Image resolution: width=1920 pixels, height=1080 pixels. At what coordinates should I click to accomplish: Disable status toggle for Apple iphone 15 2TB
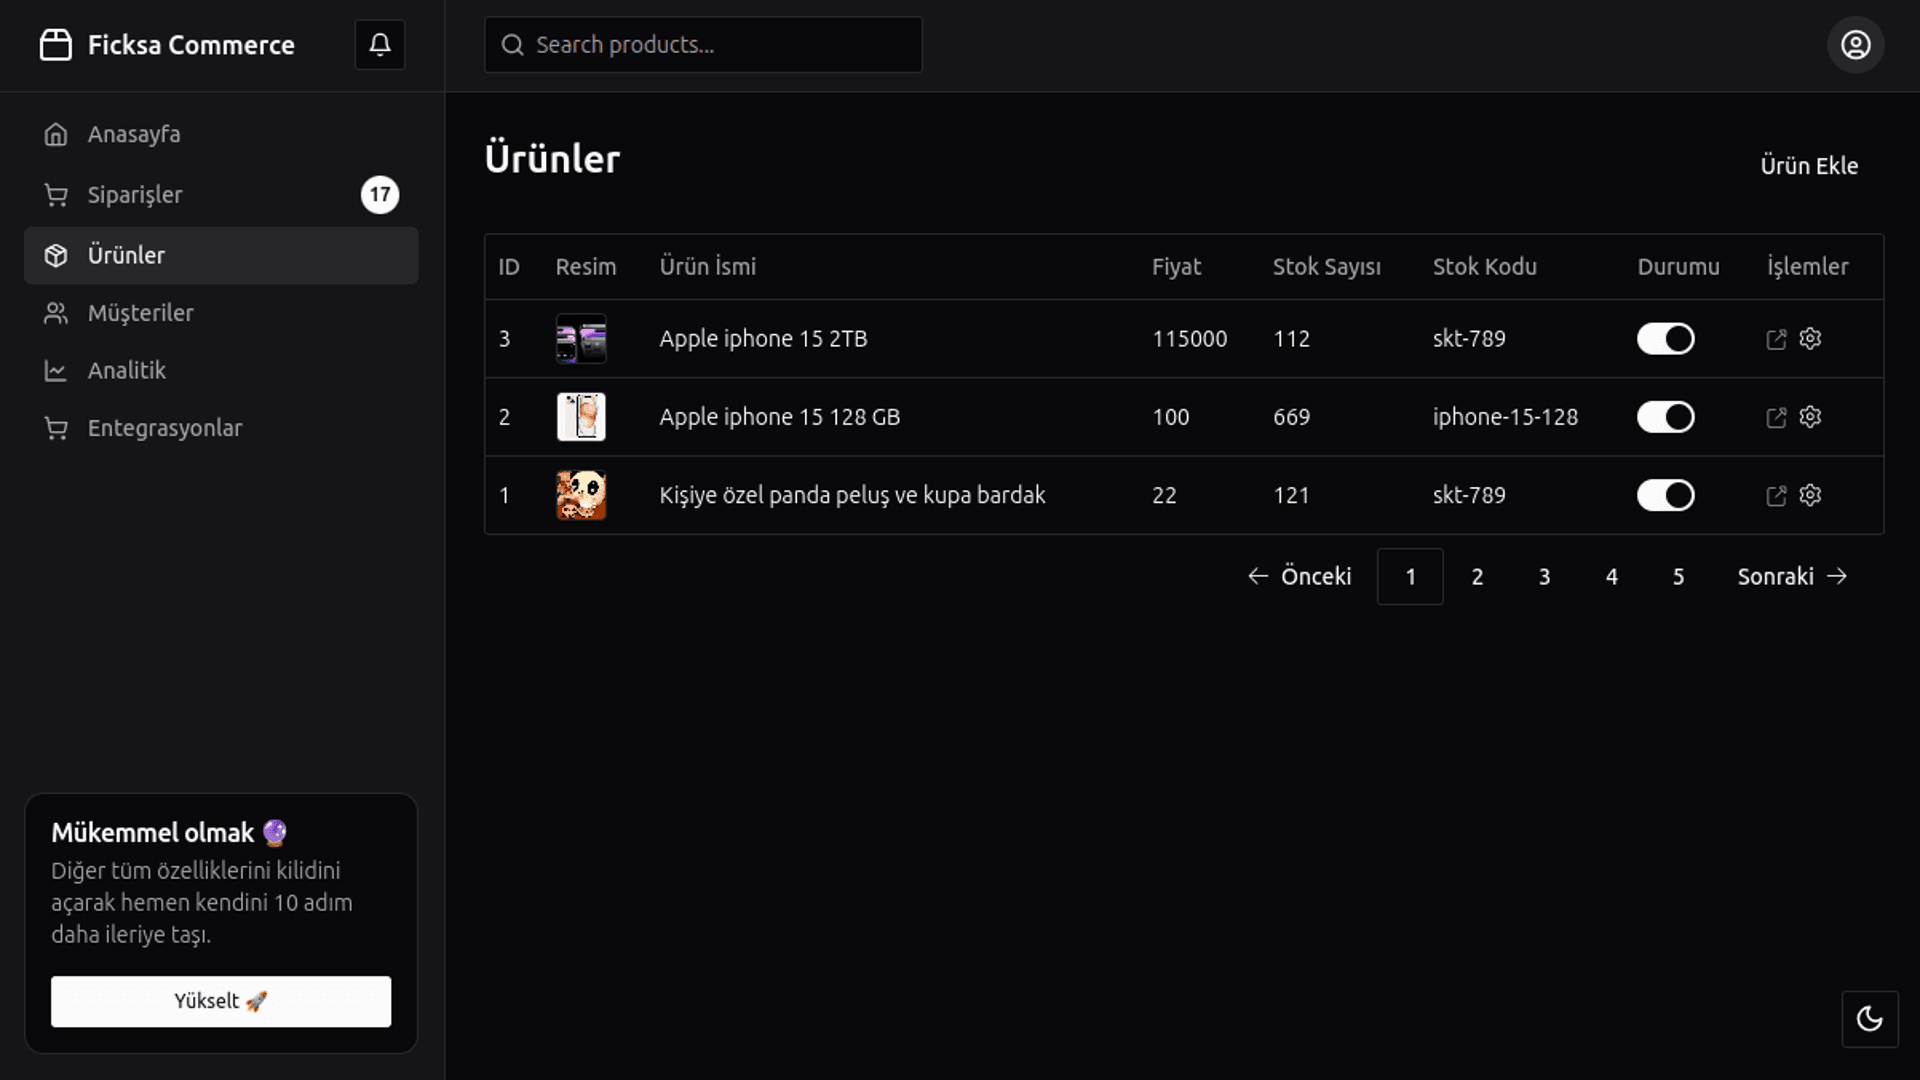click(x=1665, y=339)
